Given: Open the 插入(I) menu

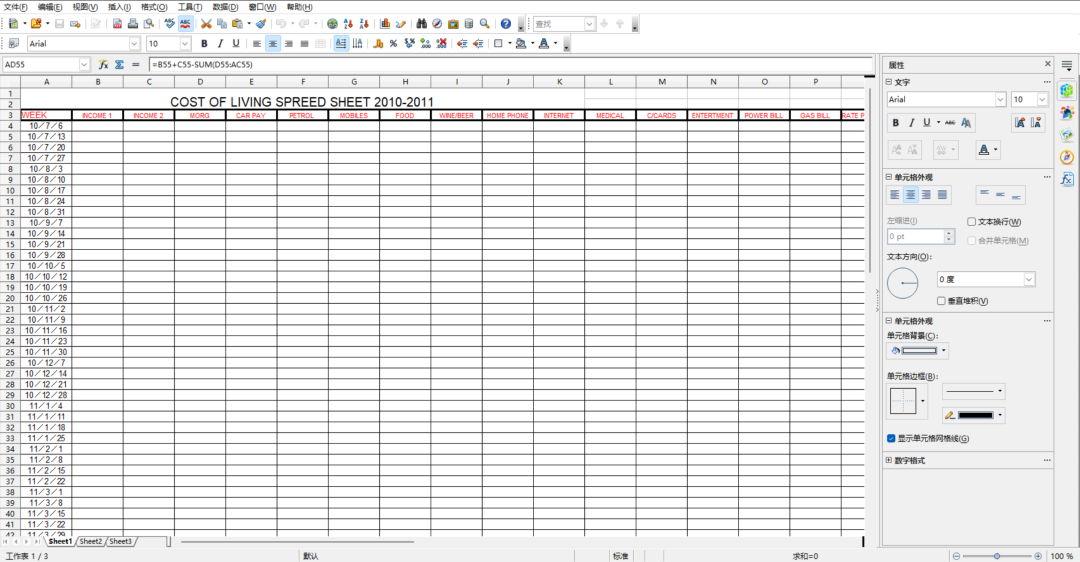Looking at the screenshot, I should 119,7.
